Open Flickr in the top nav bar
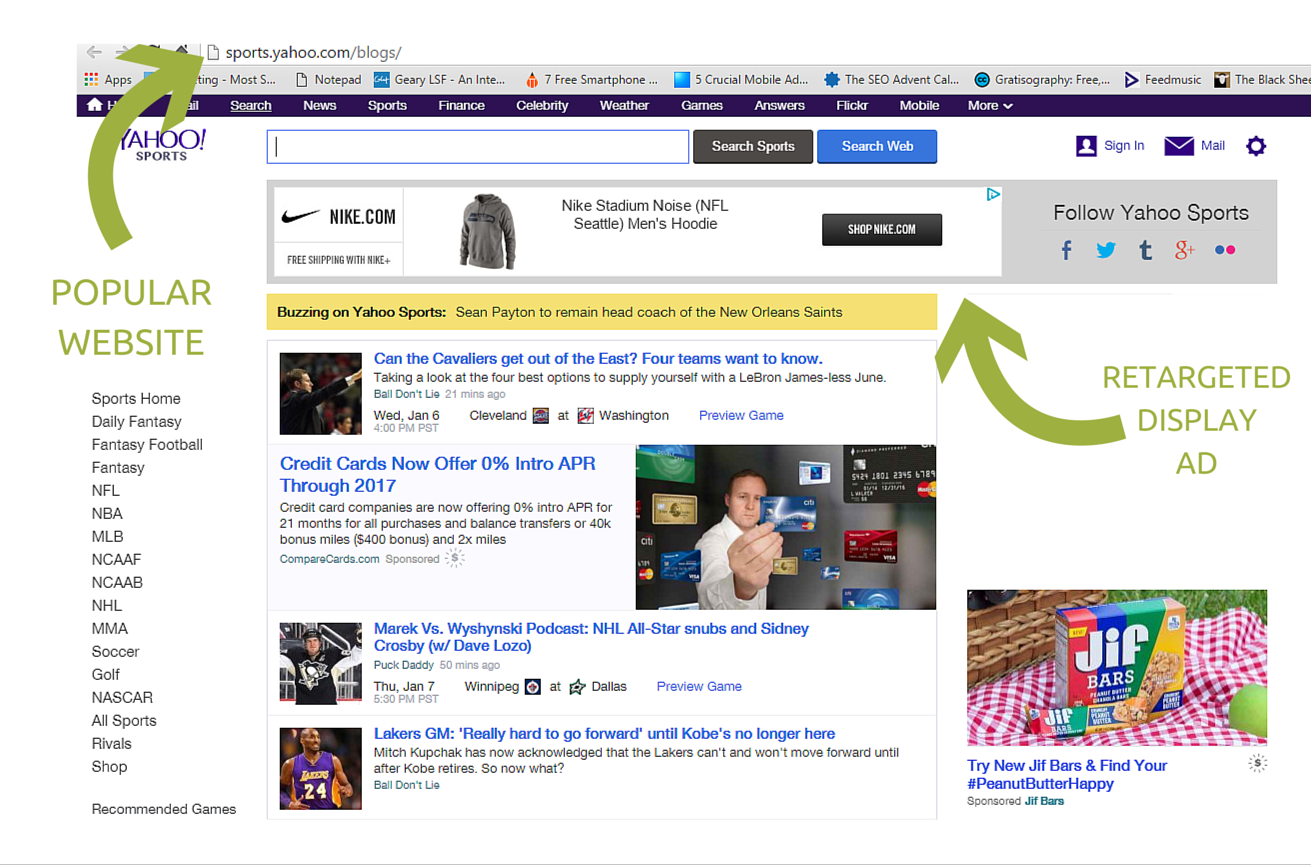Image resolution: width=1311 pixels, height=865 pixels. [852, 105]
